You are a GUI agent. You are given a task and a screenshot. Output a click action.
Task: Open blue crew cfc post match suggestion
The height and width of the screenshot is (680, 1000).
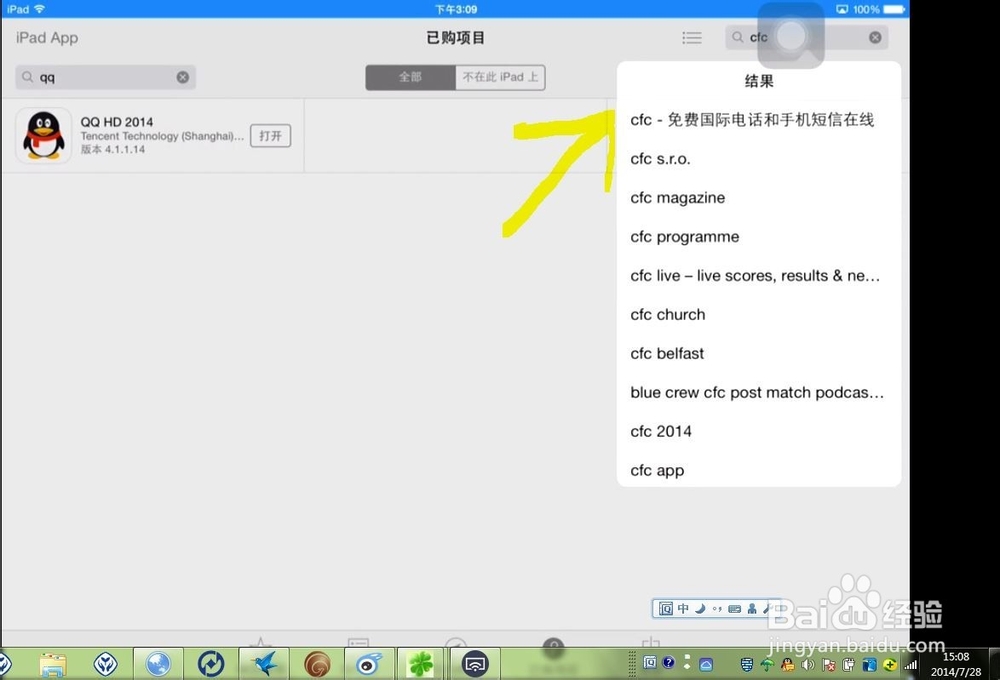point(758,392)
